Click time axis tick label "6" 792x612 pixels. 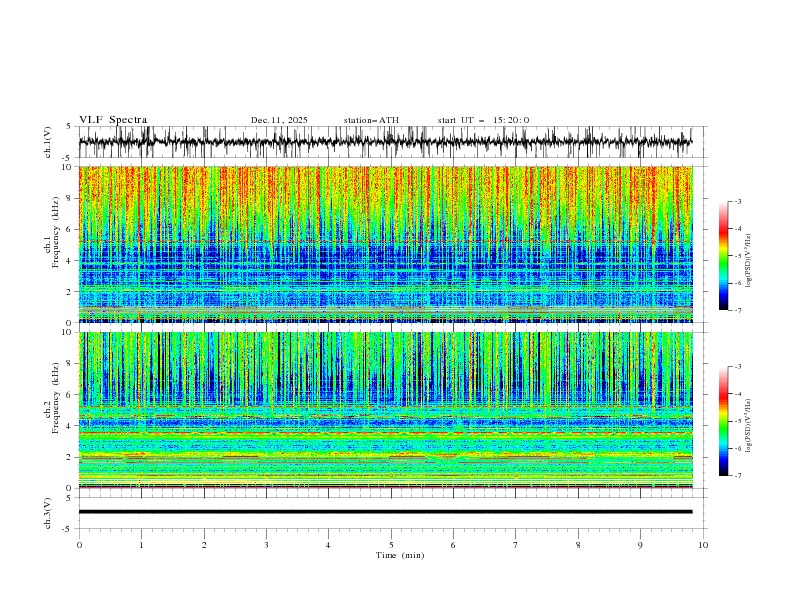tap(453, 545)
